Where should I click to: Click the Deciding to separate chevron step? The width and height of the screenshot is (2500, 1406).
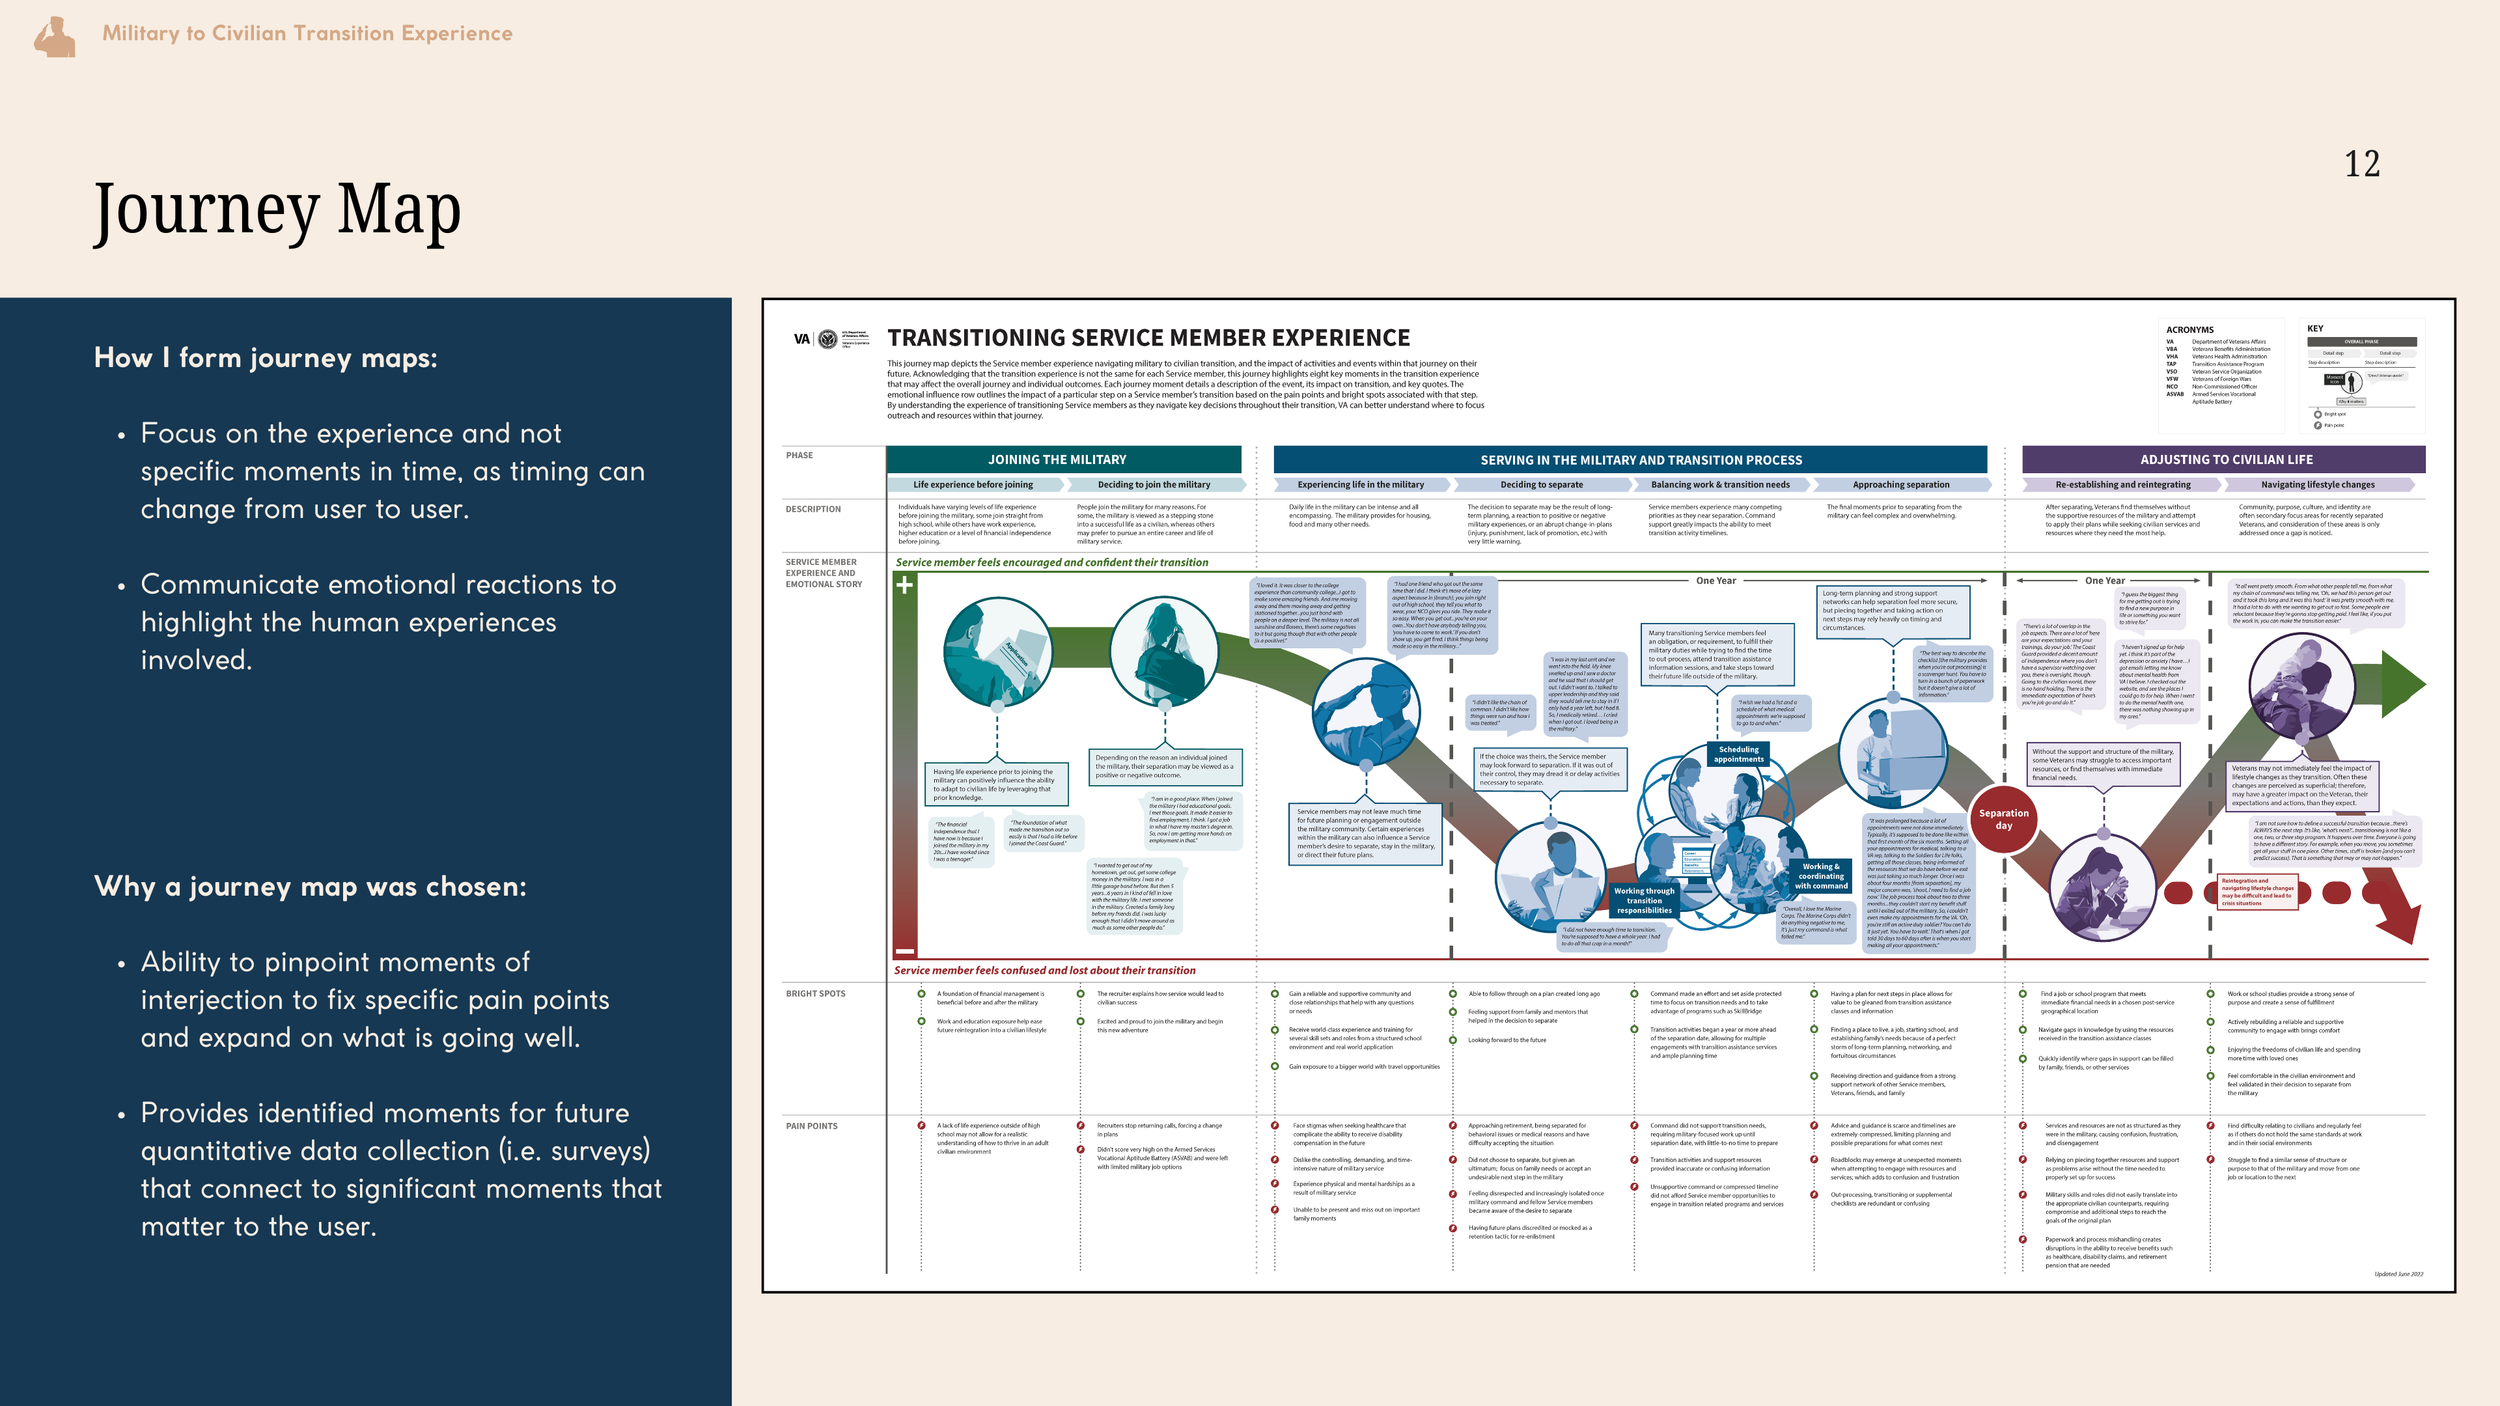coord(1541,485)
